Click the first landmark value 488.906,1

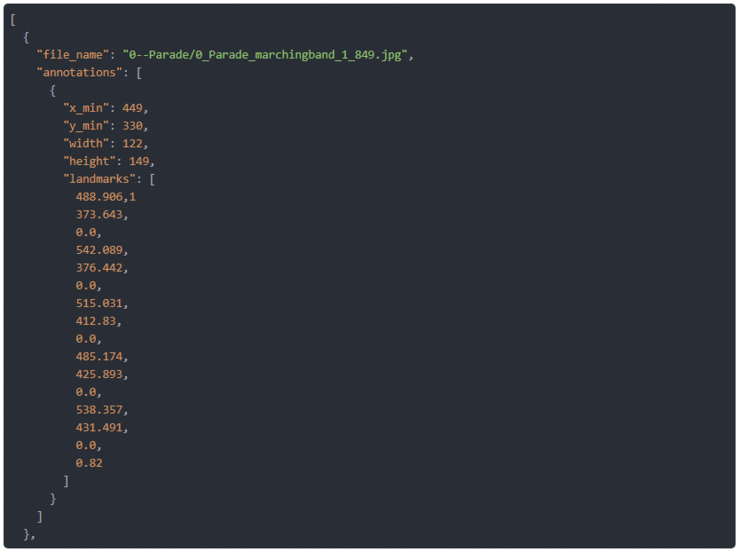pyautogui.click(x=105, y=197)
